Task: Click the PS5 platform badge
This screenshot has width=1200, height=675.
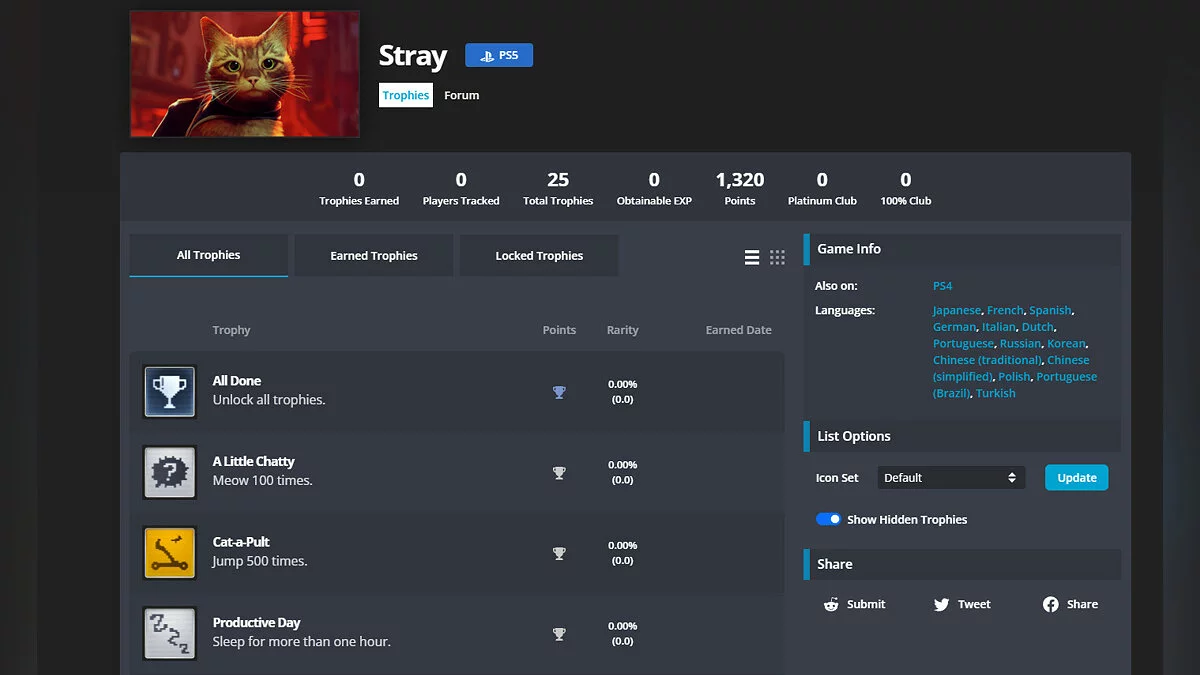Action: [x=499, y=56]
